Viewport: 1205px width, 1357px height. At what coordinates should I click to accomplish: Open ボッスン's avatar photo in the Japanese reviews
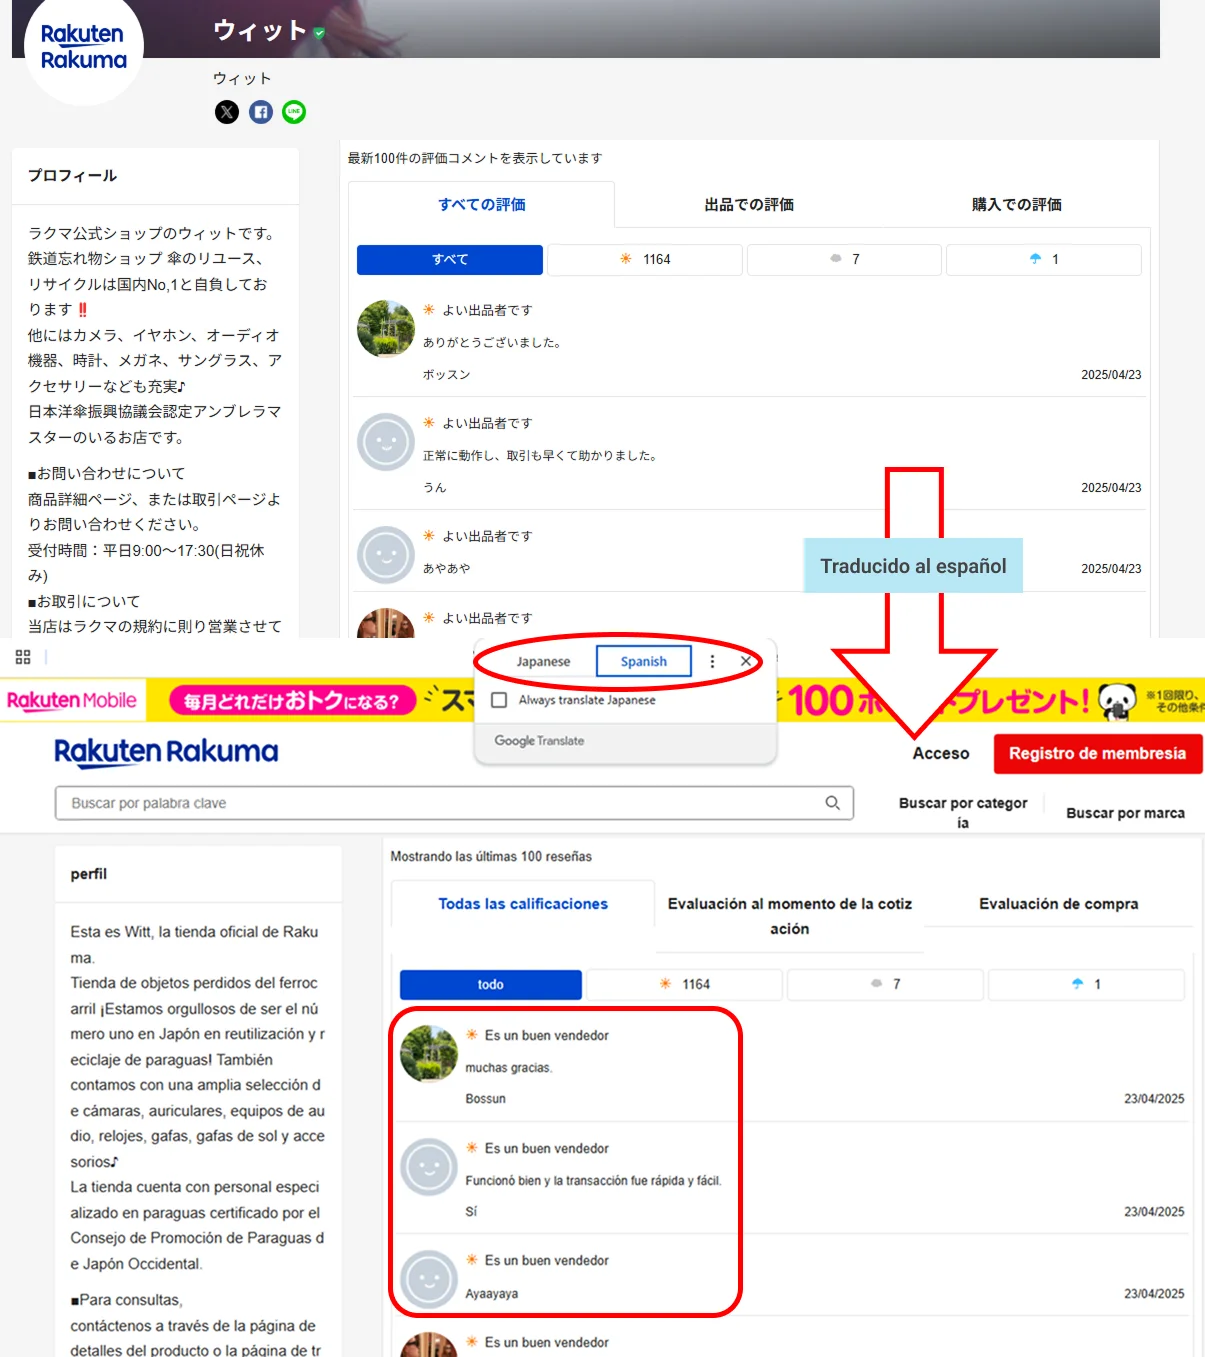(386, 328)
